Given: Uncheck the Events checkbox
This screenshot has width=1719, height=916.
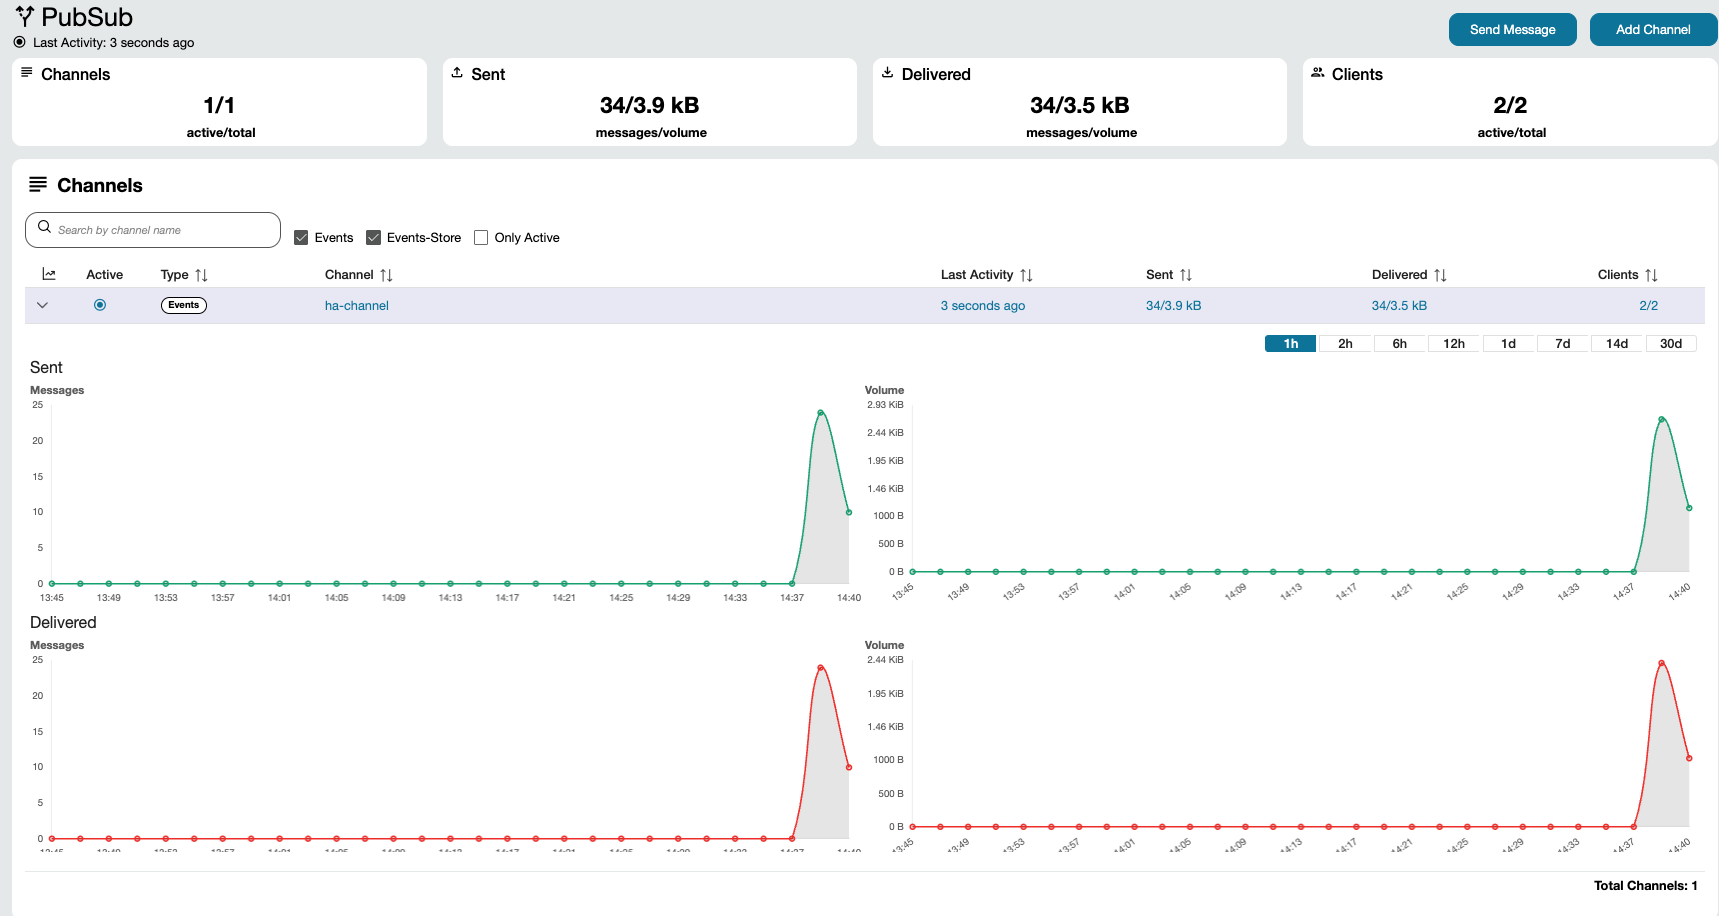Looking at the screenshot, I should [x=301, y=238].
